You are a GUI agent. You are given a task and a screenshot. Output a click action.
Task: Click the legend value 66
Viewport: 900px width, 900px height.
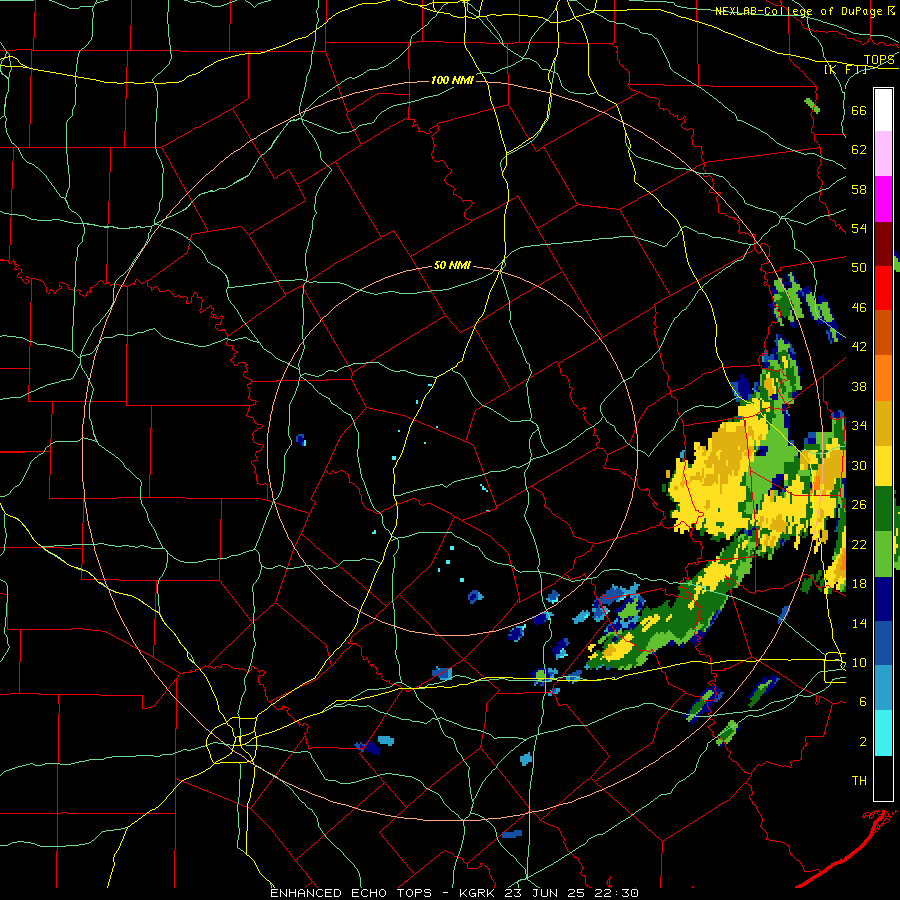(x=859, y=110)
